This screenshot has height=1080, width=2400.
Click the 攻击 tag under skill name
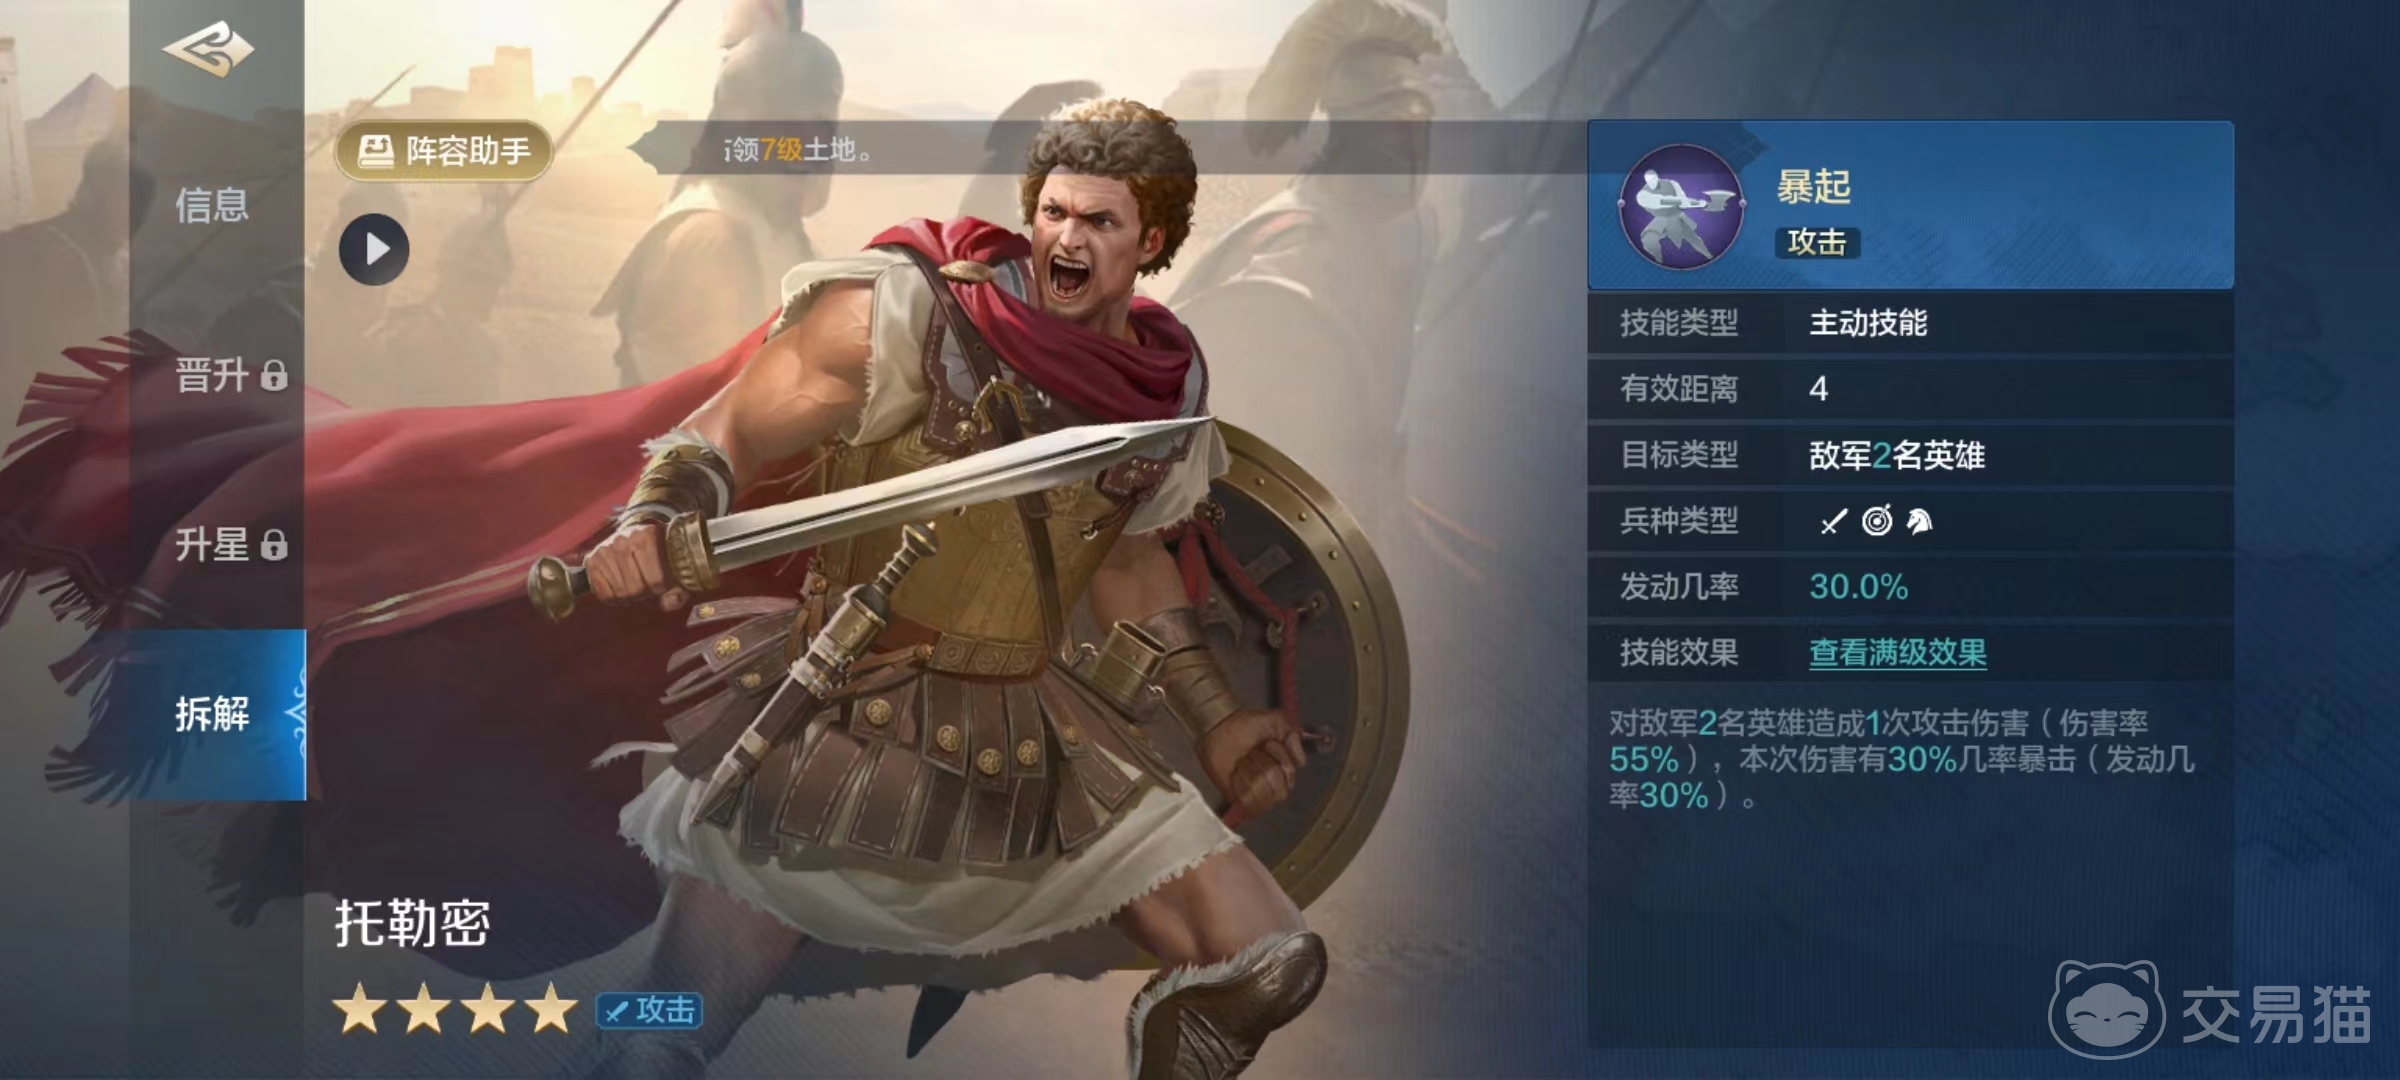pyautogui.click(x=1817, y=242)
